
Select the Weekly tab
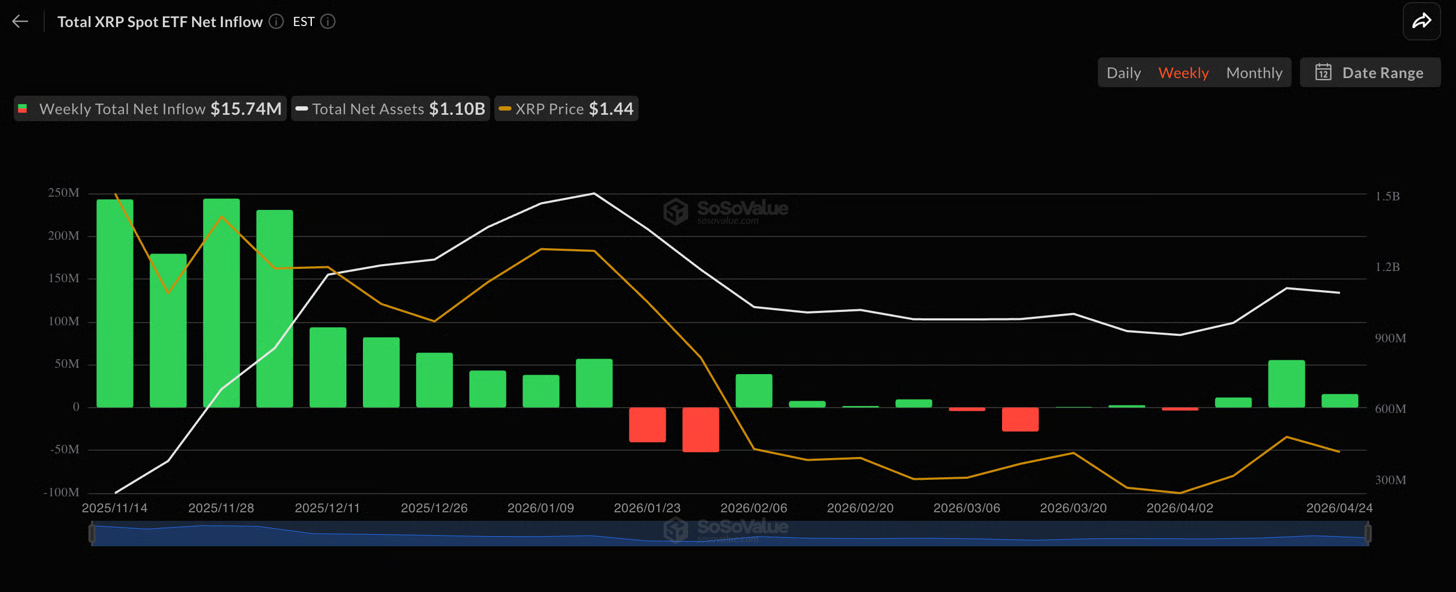pos(1183,72)
